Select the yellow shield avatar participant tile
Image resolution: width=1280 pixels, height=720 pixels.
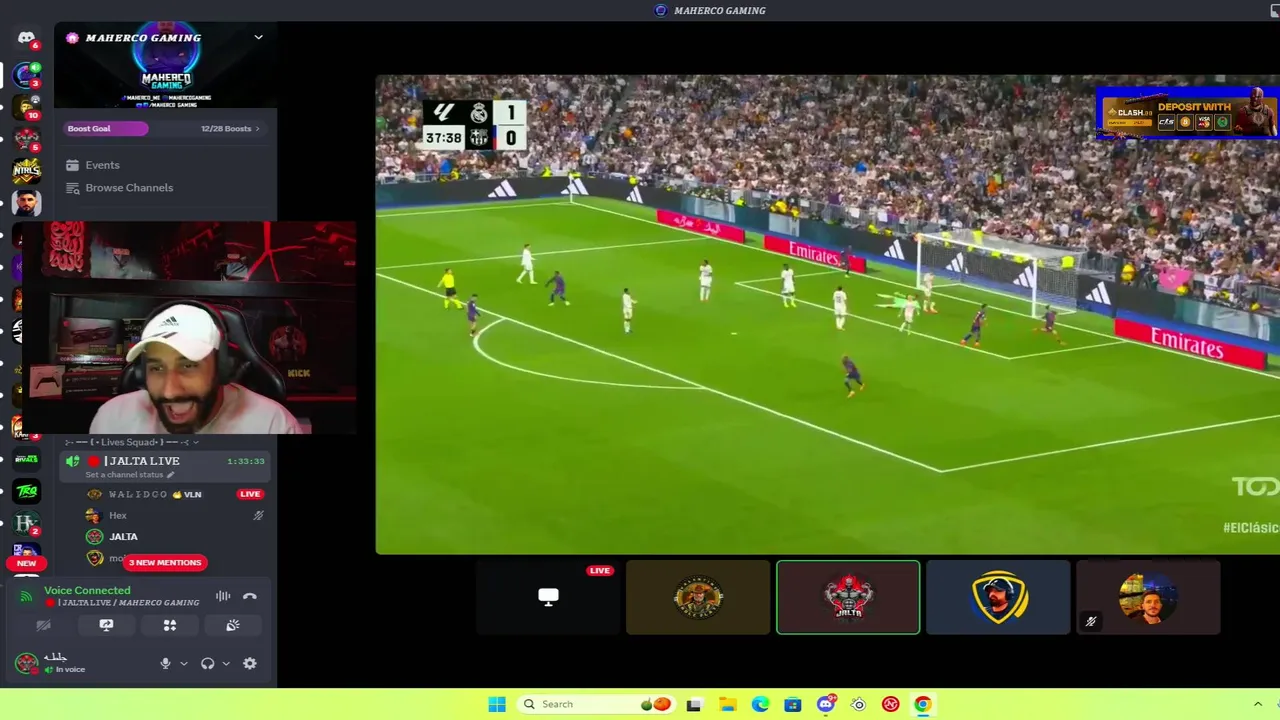click(998, 597)
